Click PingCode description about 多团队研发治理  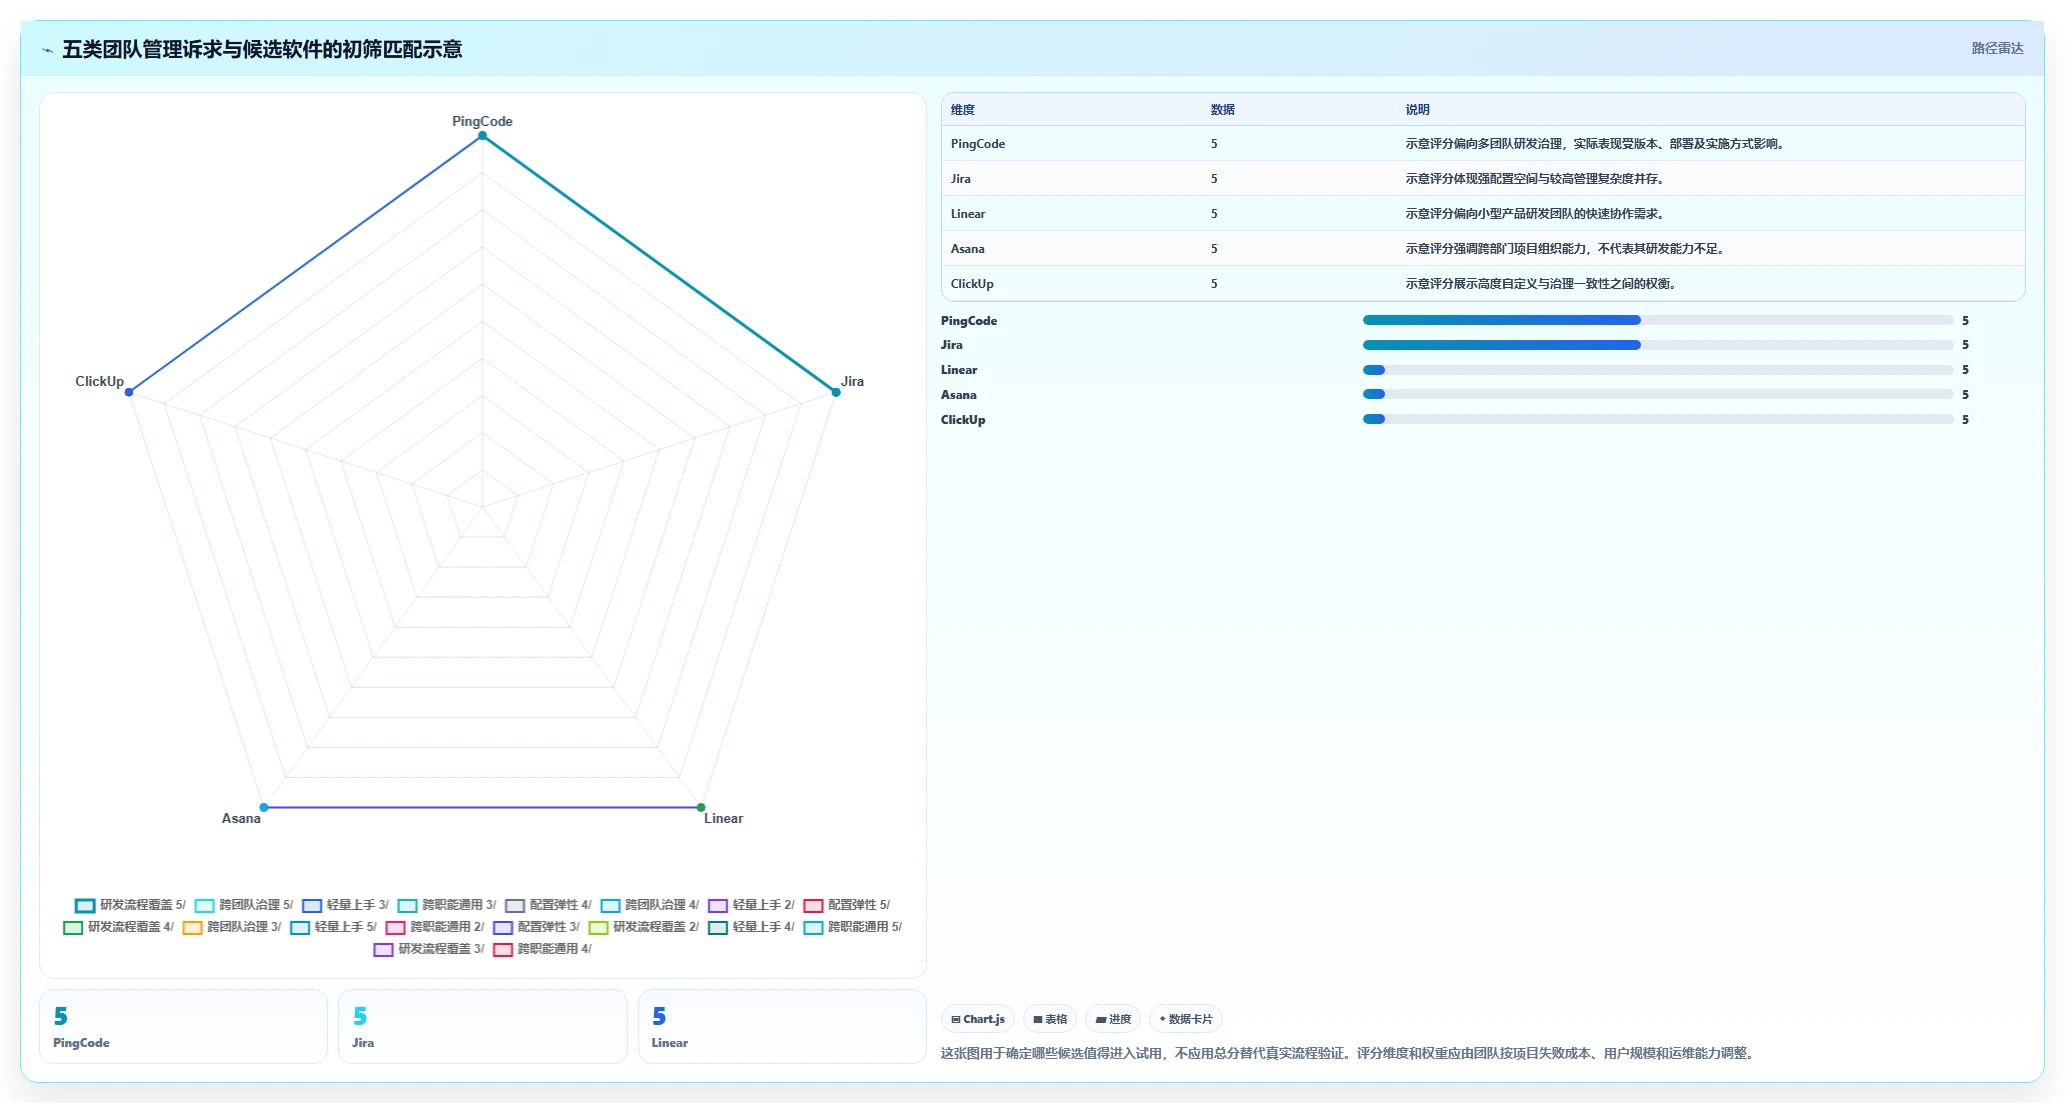point(1596,144)
